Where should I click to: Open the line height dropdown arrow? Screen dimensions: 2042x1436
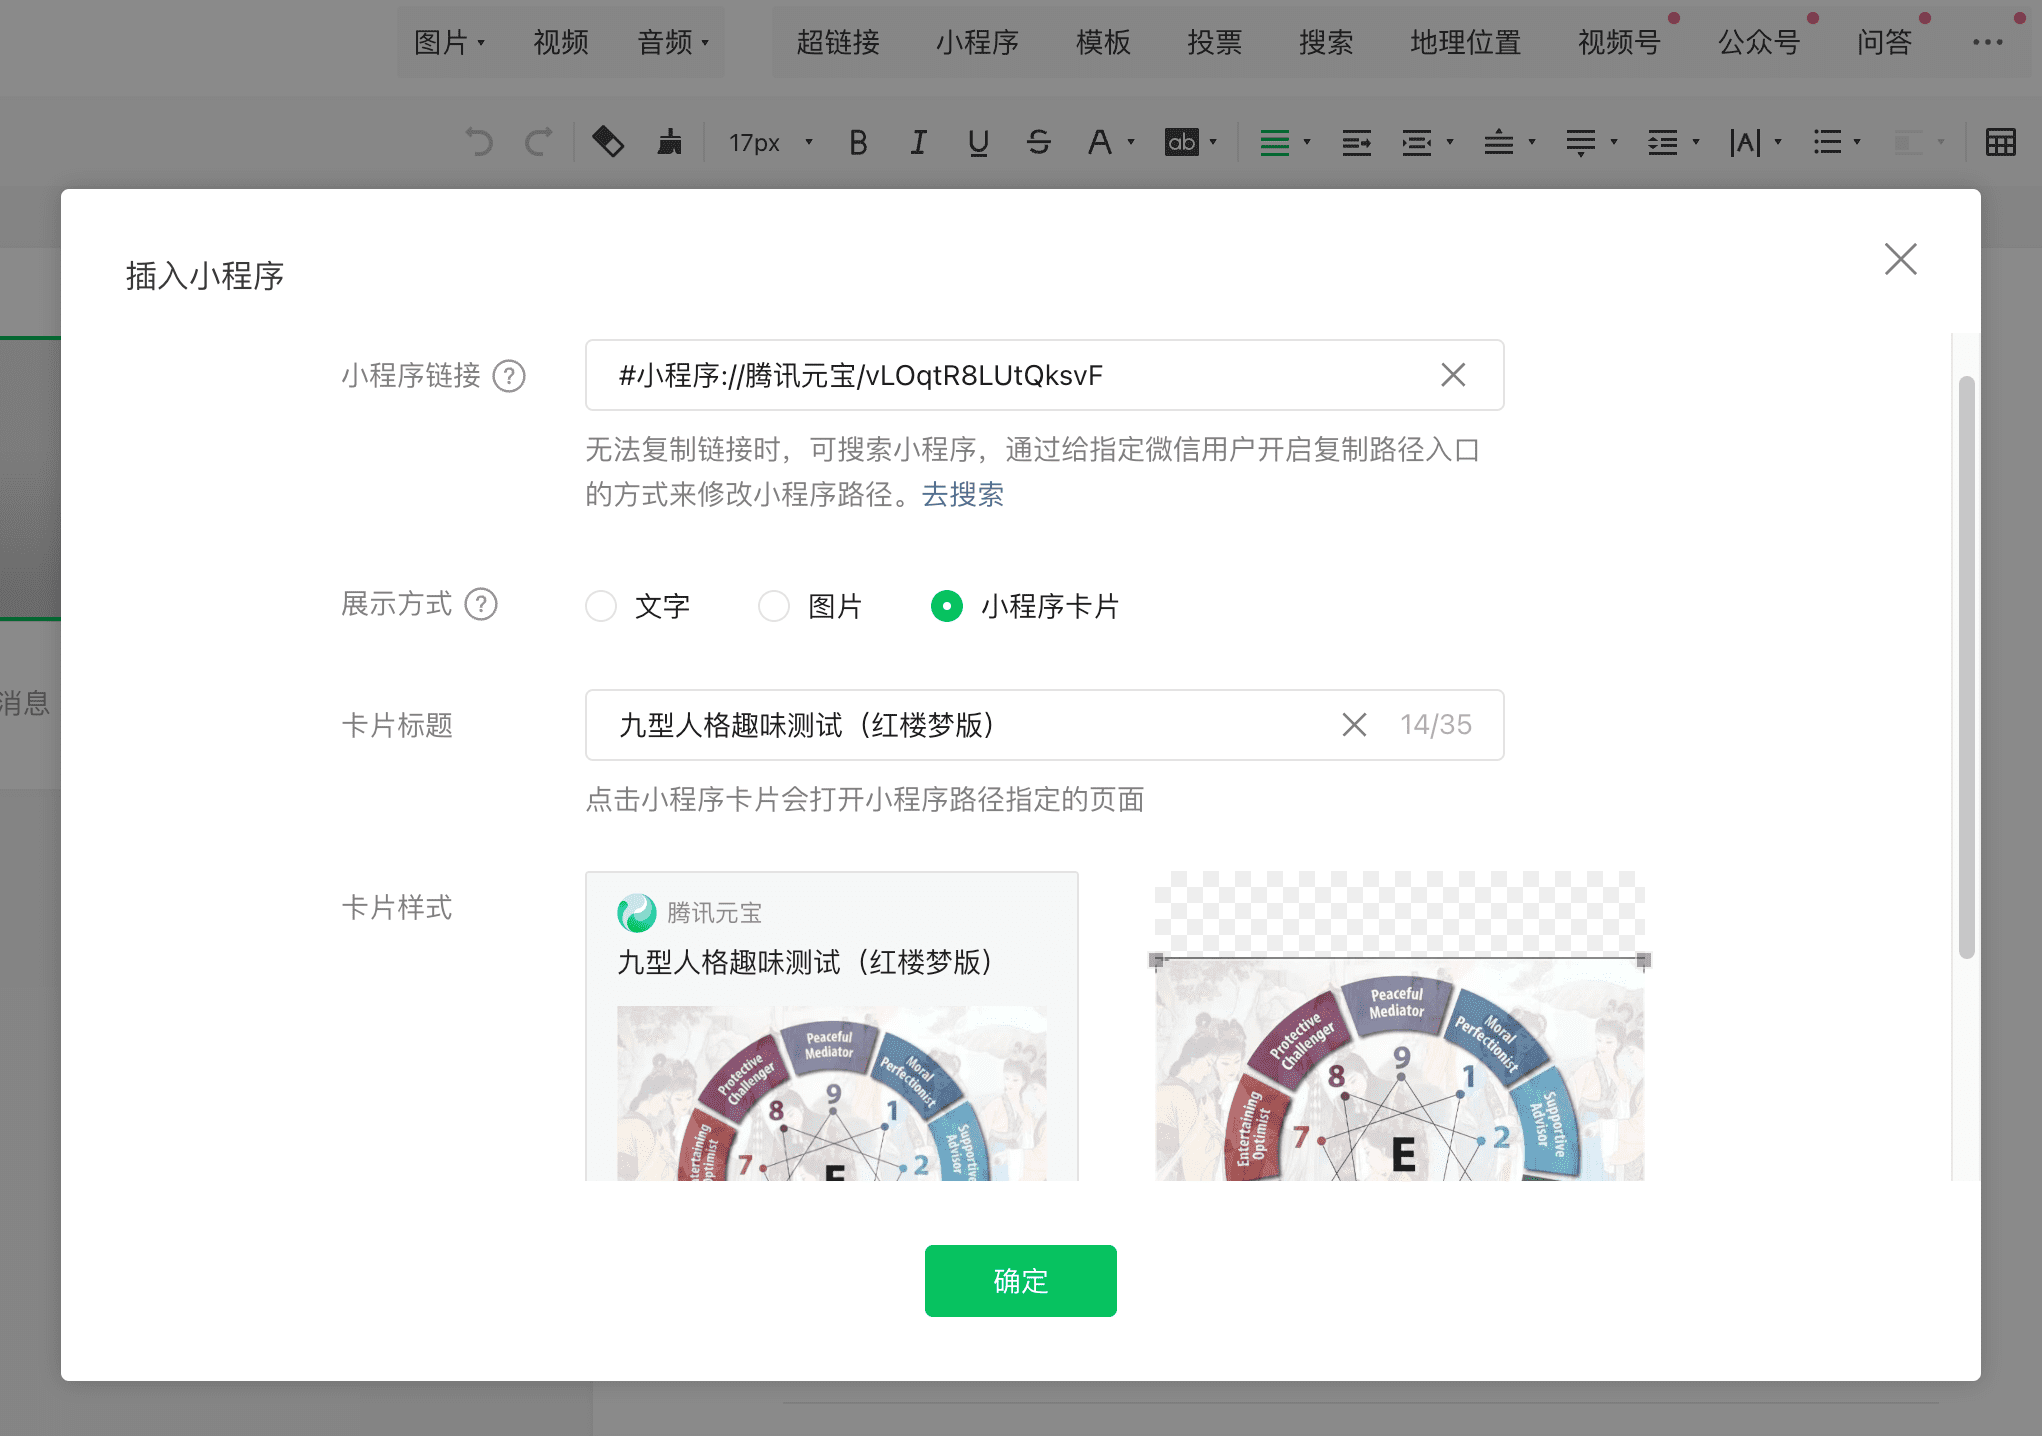(1696, 143)
